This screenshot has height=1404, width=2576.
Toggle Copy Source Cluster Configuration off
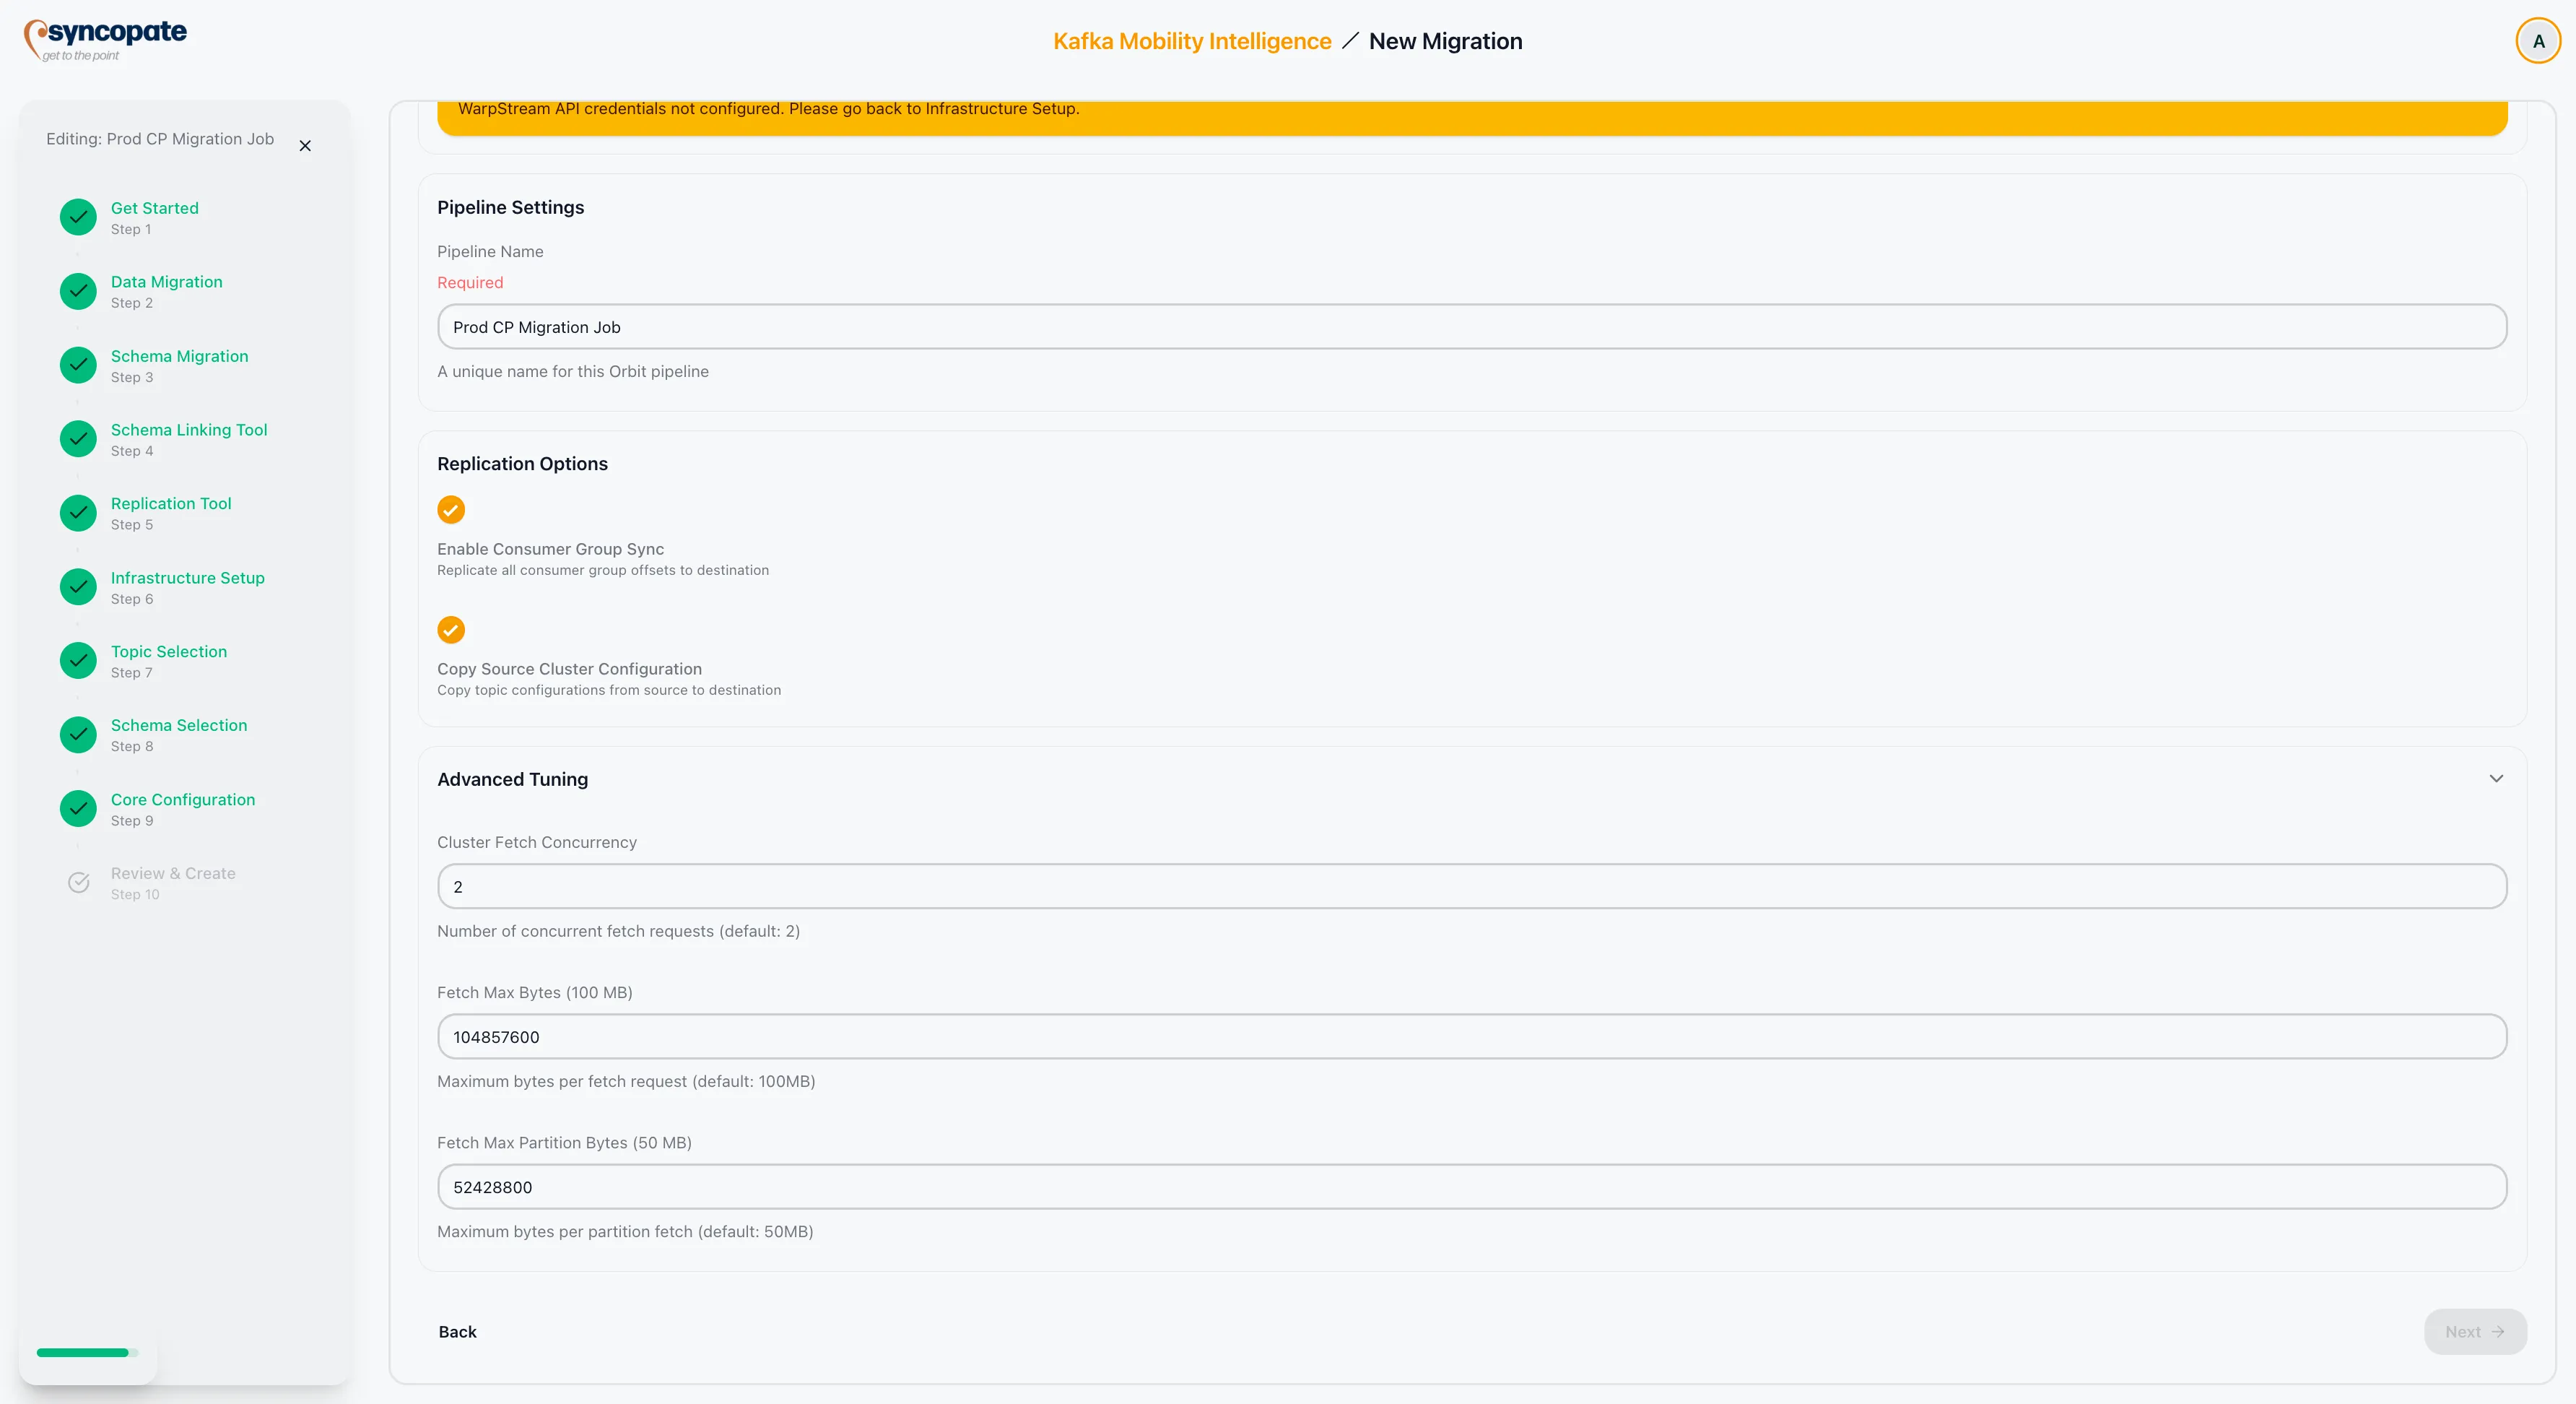click(451, 630)
